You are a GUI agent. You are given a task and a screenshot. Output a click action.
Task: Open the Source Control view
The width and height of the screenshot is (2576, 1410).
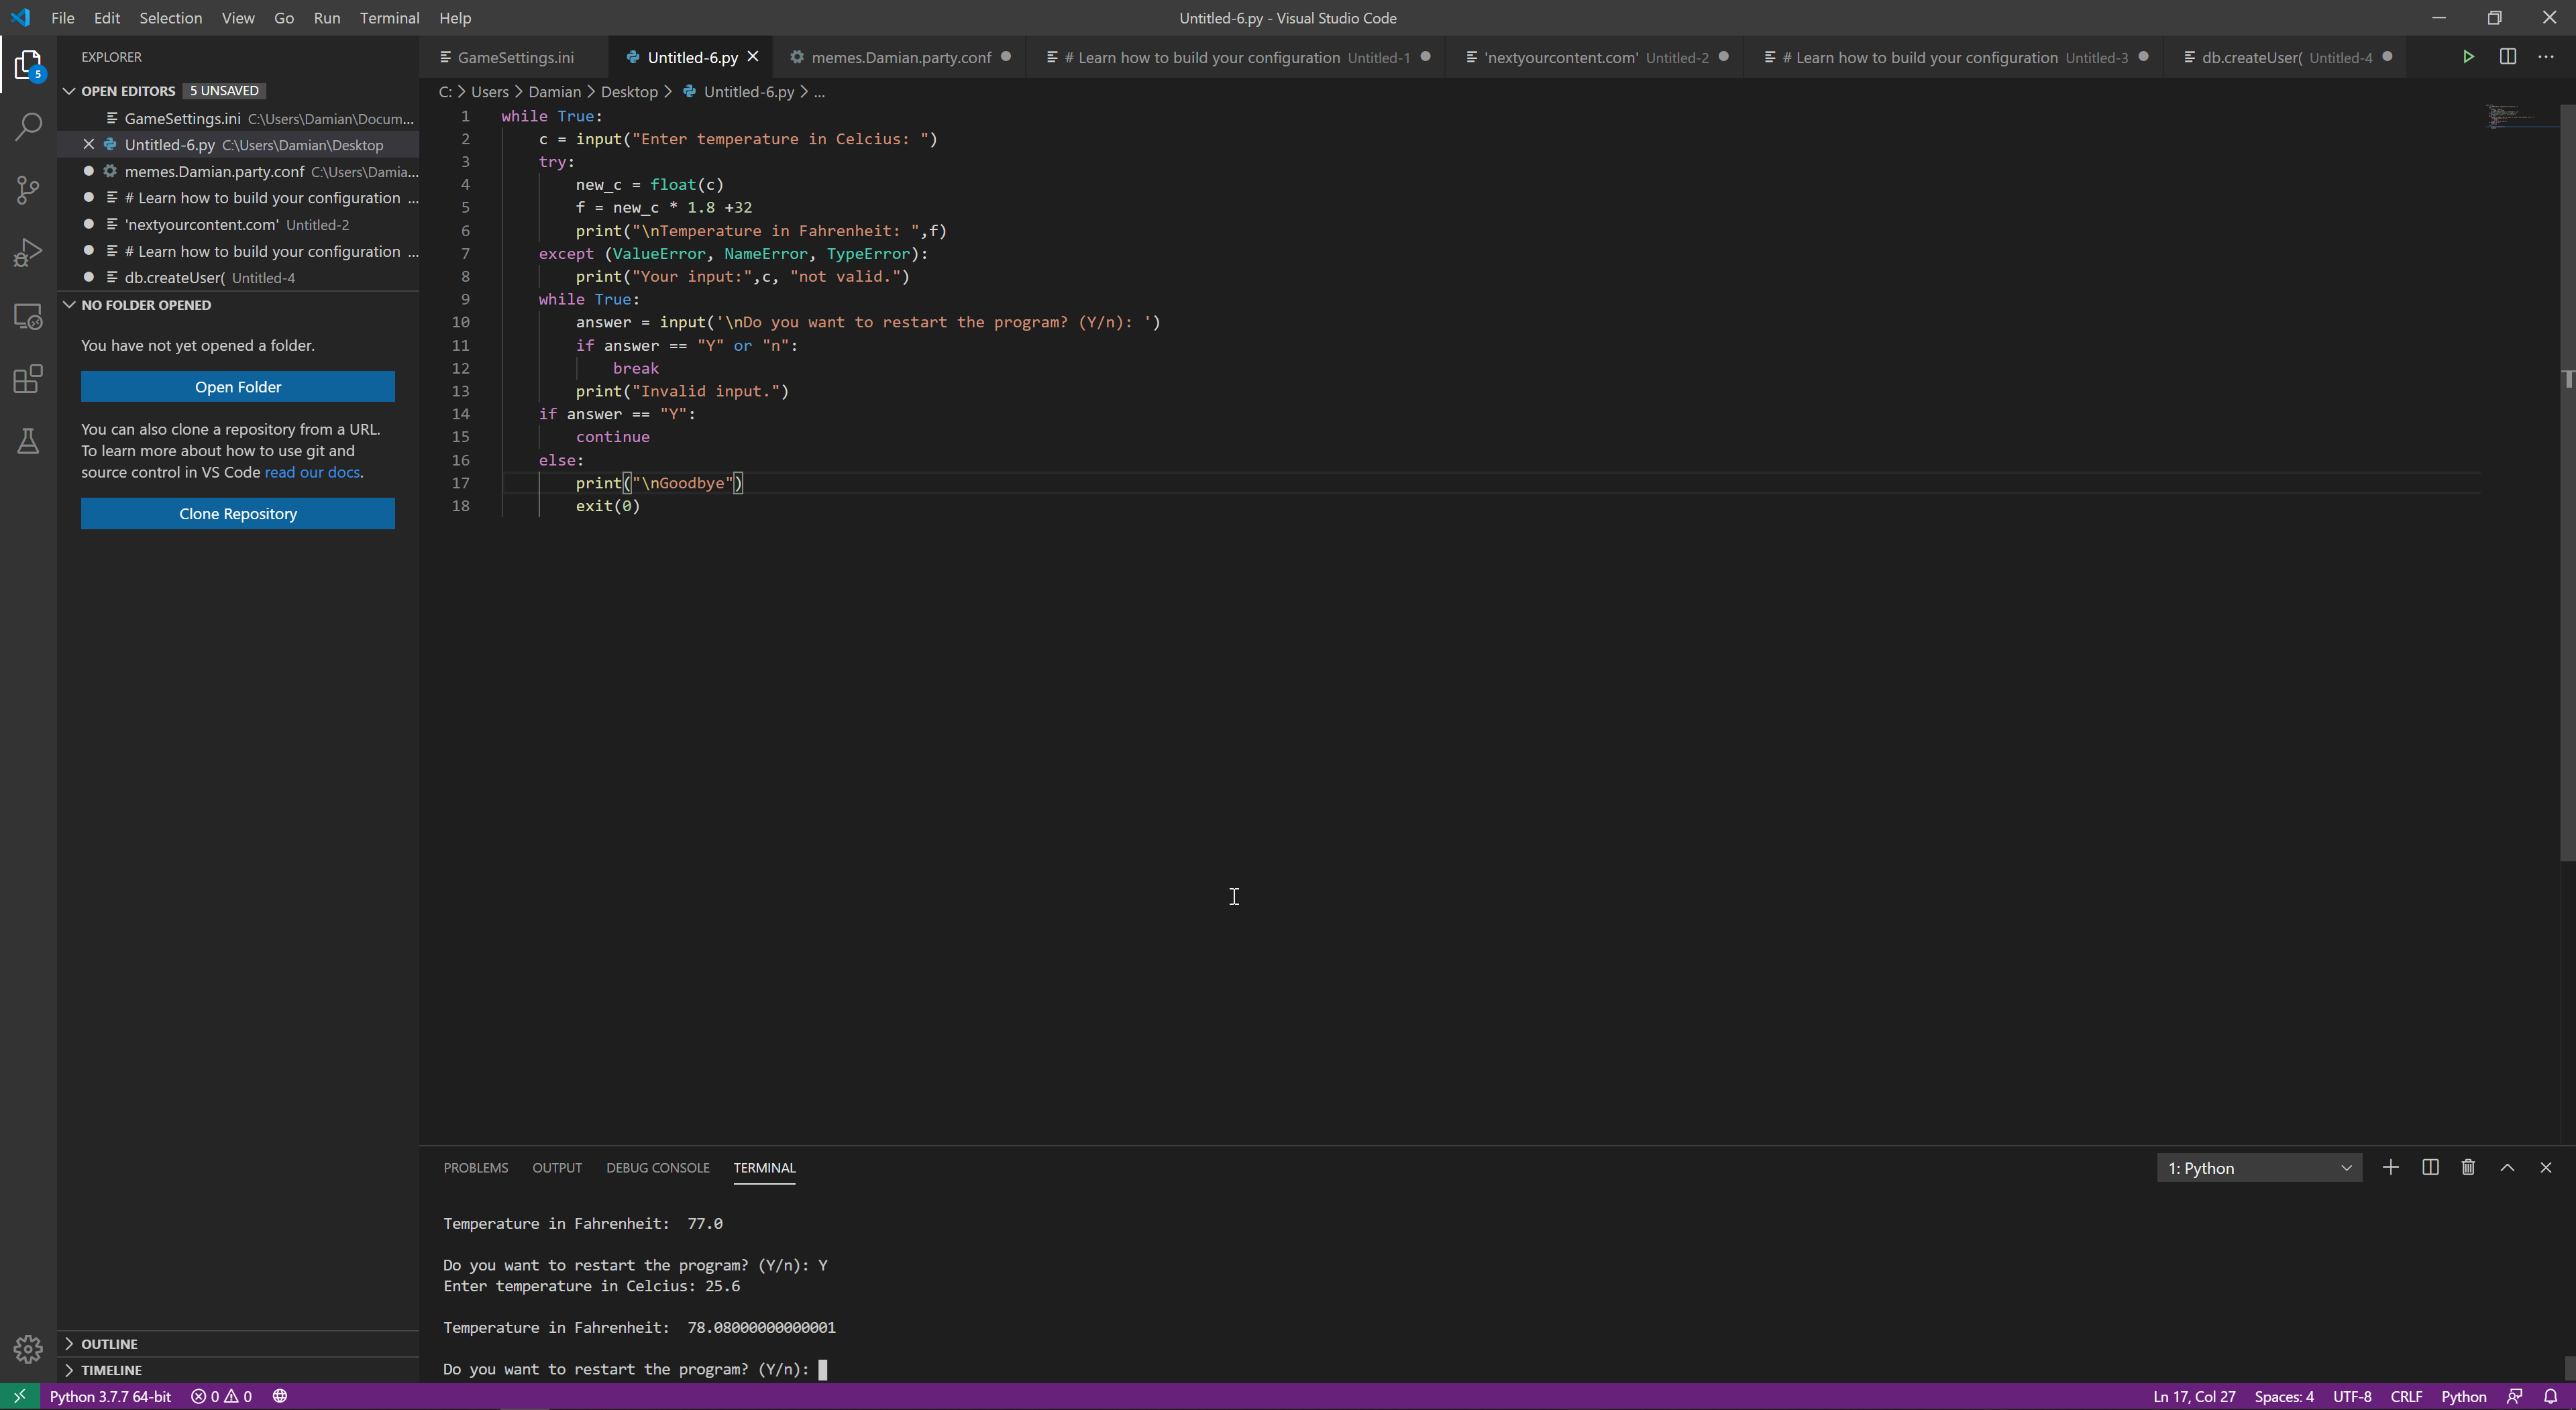tap(28, 190)
